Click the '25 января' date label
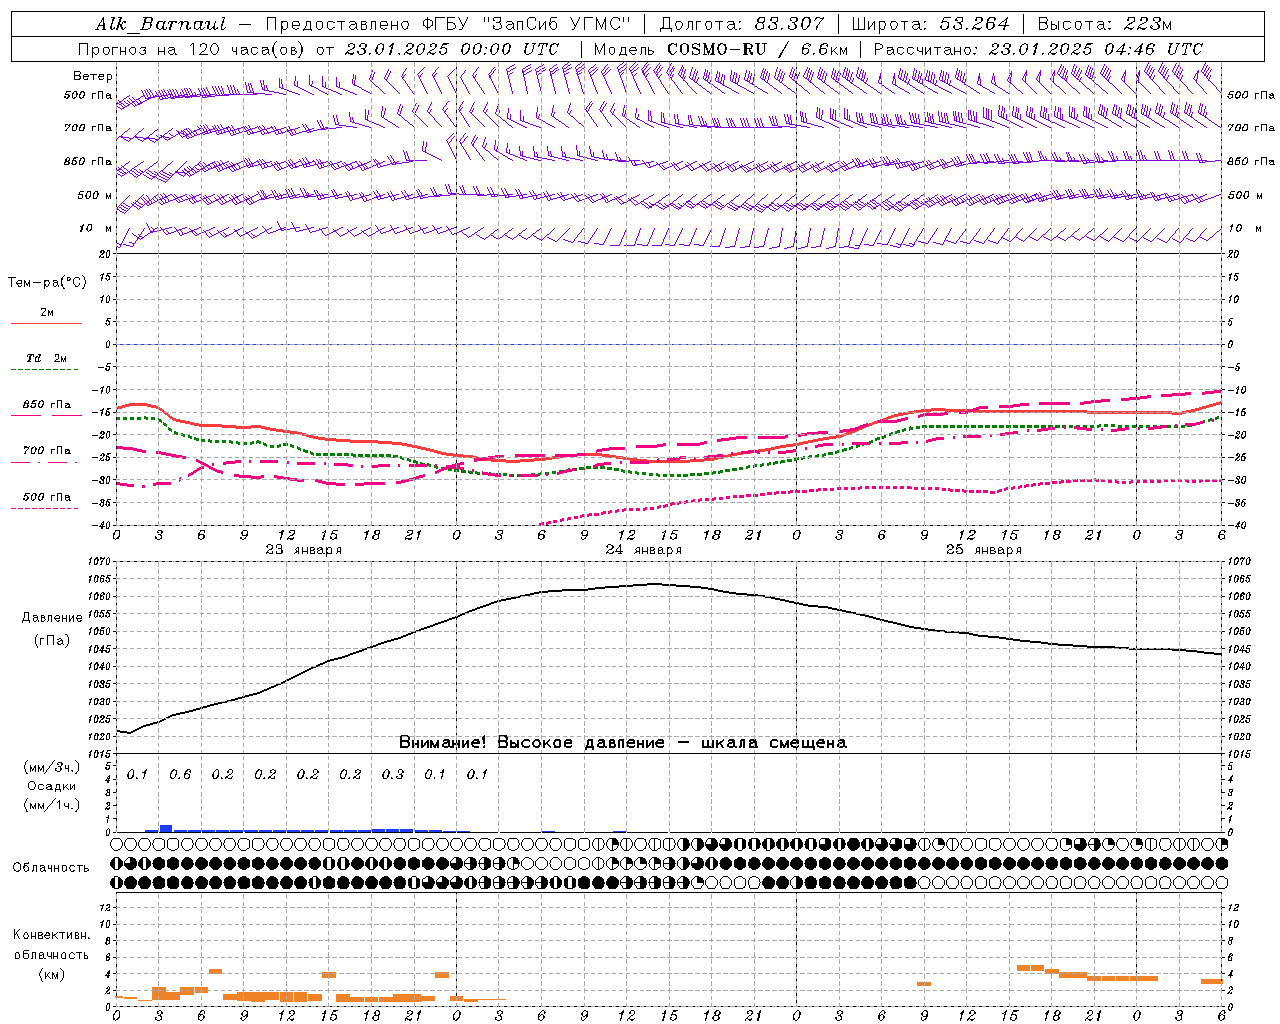 [983, 550]
